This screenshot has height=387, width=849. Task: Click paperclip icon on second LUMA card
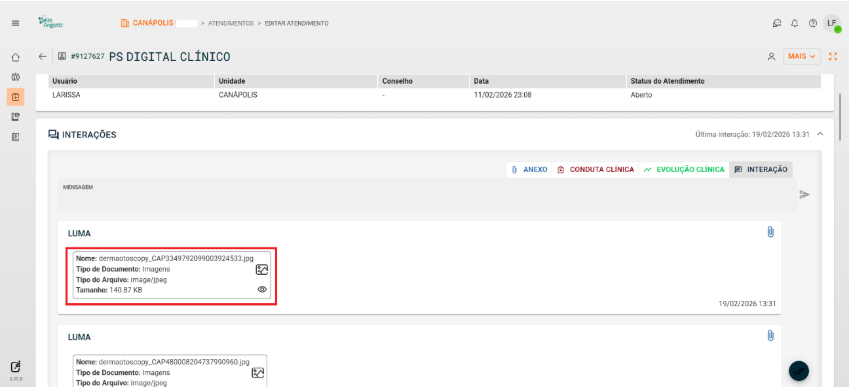tap(770, 336)
